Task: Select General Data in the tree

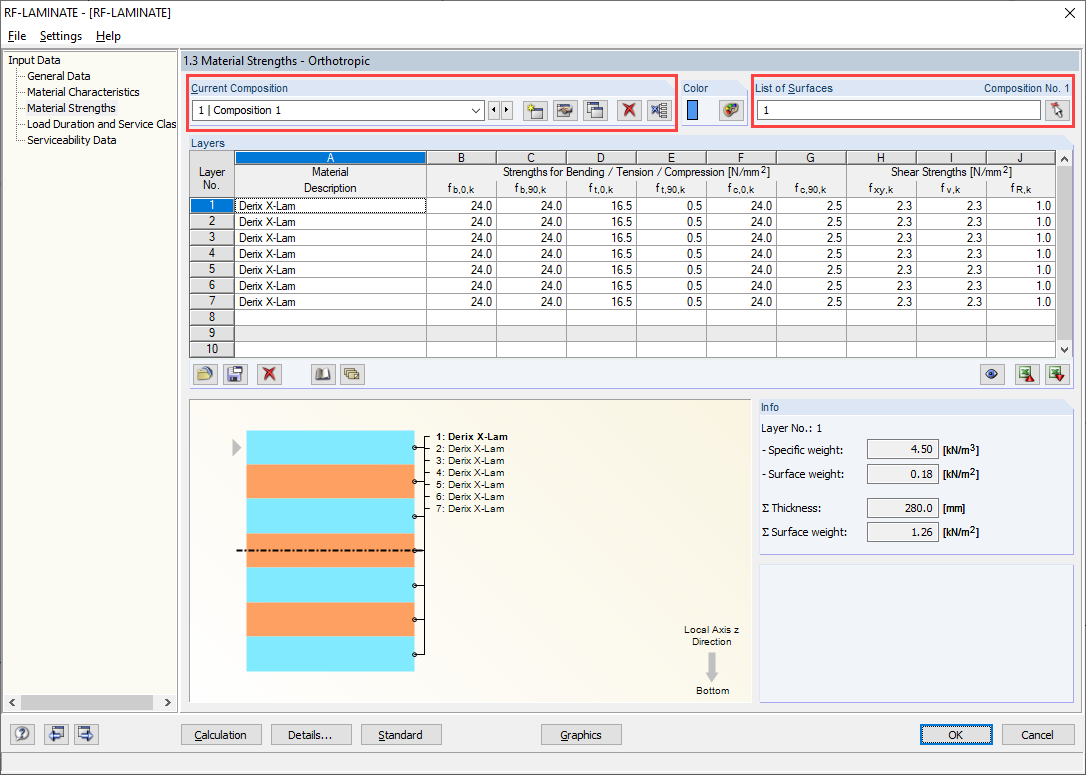Action: [58, 76]
